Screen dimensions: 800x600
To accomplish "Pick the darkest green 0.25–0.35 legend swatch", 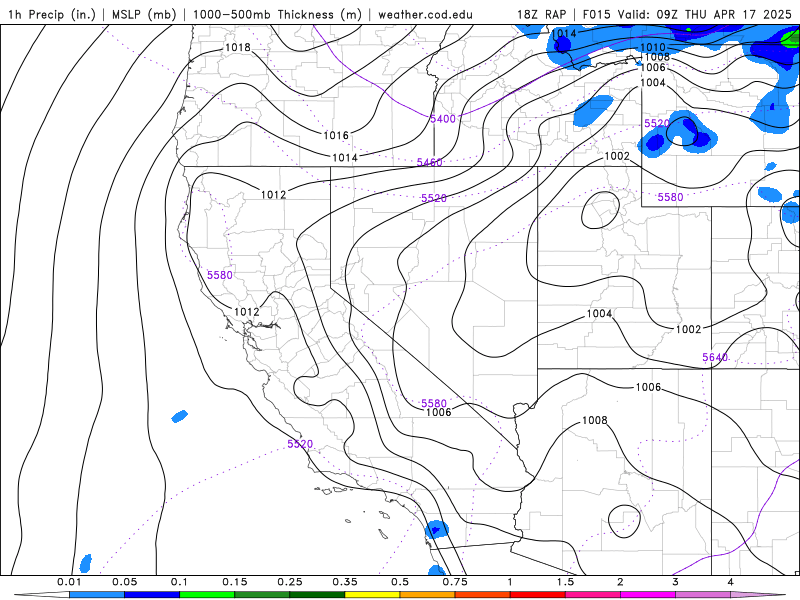I will tap(317, 595).
